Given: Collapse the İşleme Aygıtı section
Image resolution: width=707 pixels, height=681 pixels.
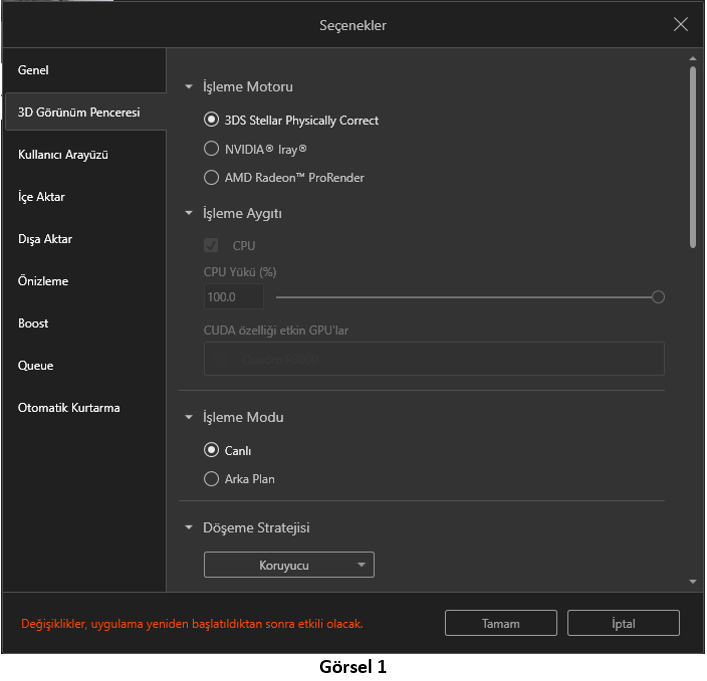Looking at the screenshot, I should coord(189,213).
